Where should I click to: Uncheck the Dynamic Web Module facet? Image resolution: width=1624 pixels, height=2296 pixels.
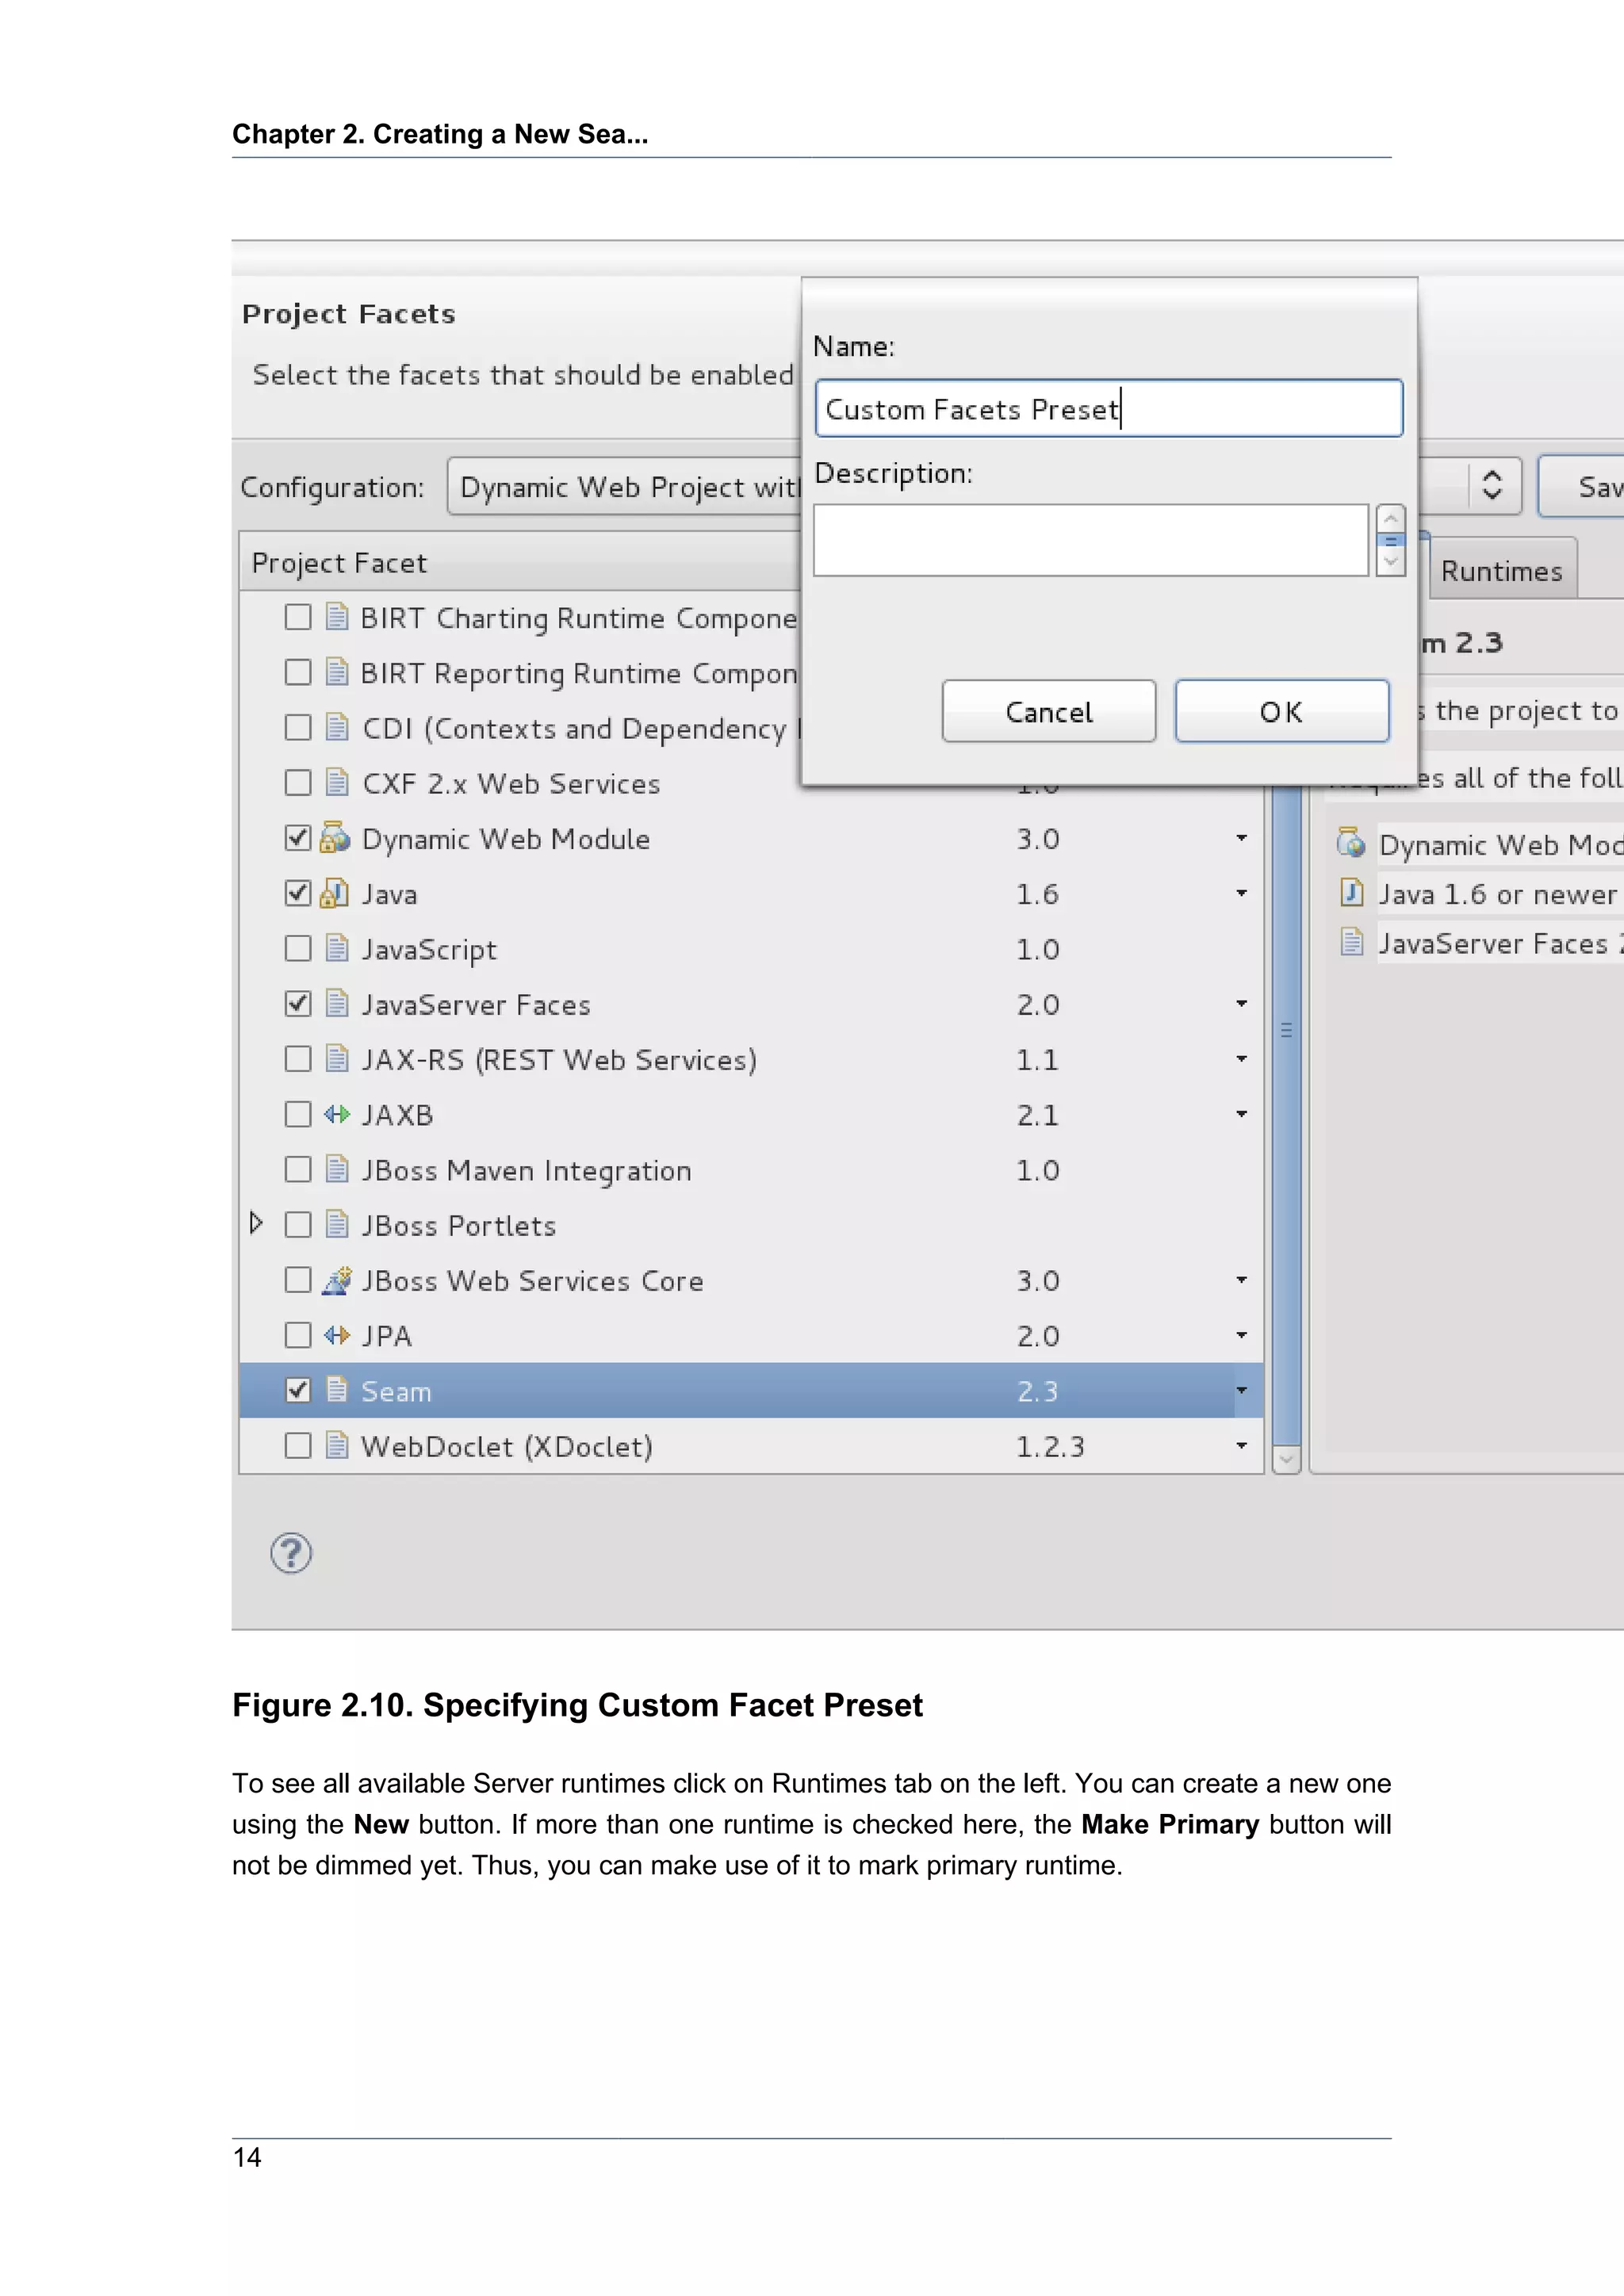(298, 838)
